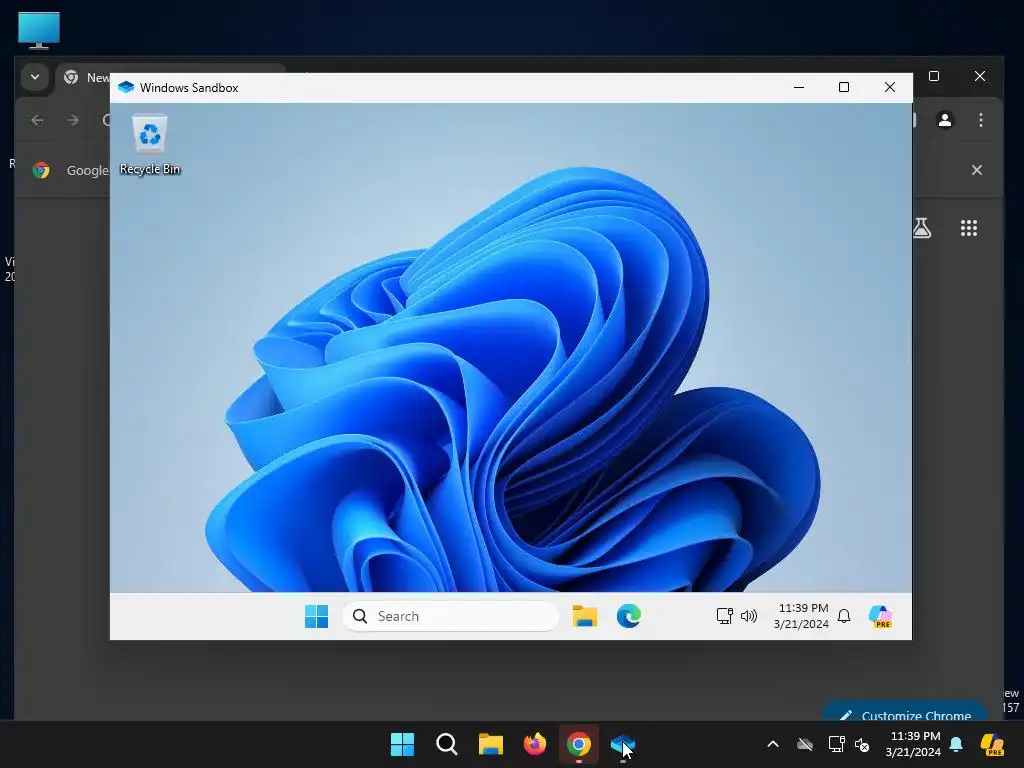Launch Firefox from host taskbar
The width and height of the screenshot is (1024, 768).
pyautogui.click(x=535, y=744)
